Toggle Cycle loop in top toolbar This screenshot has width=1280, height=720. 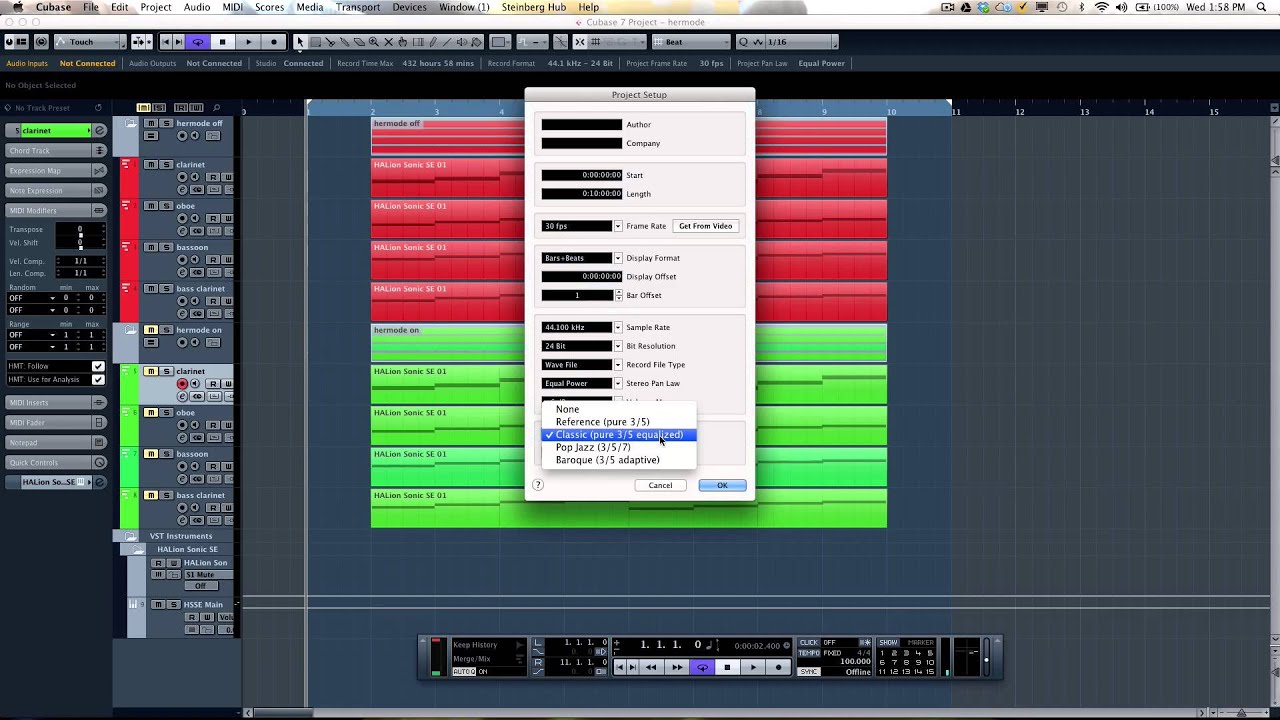pos(197,42)
